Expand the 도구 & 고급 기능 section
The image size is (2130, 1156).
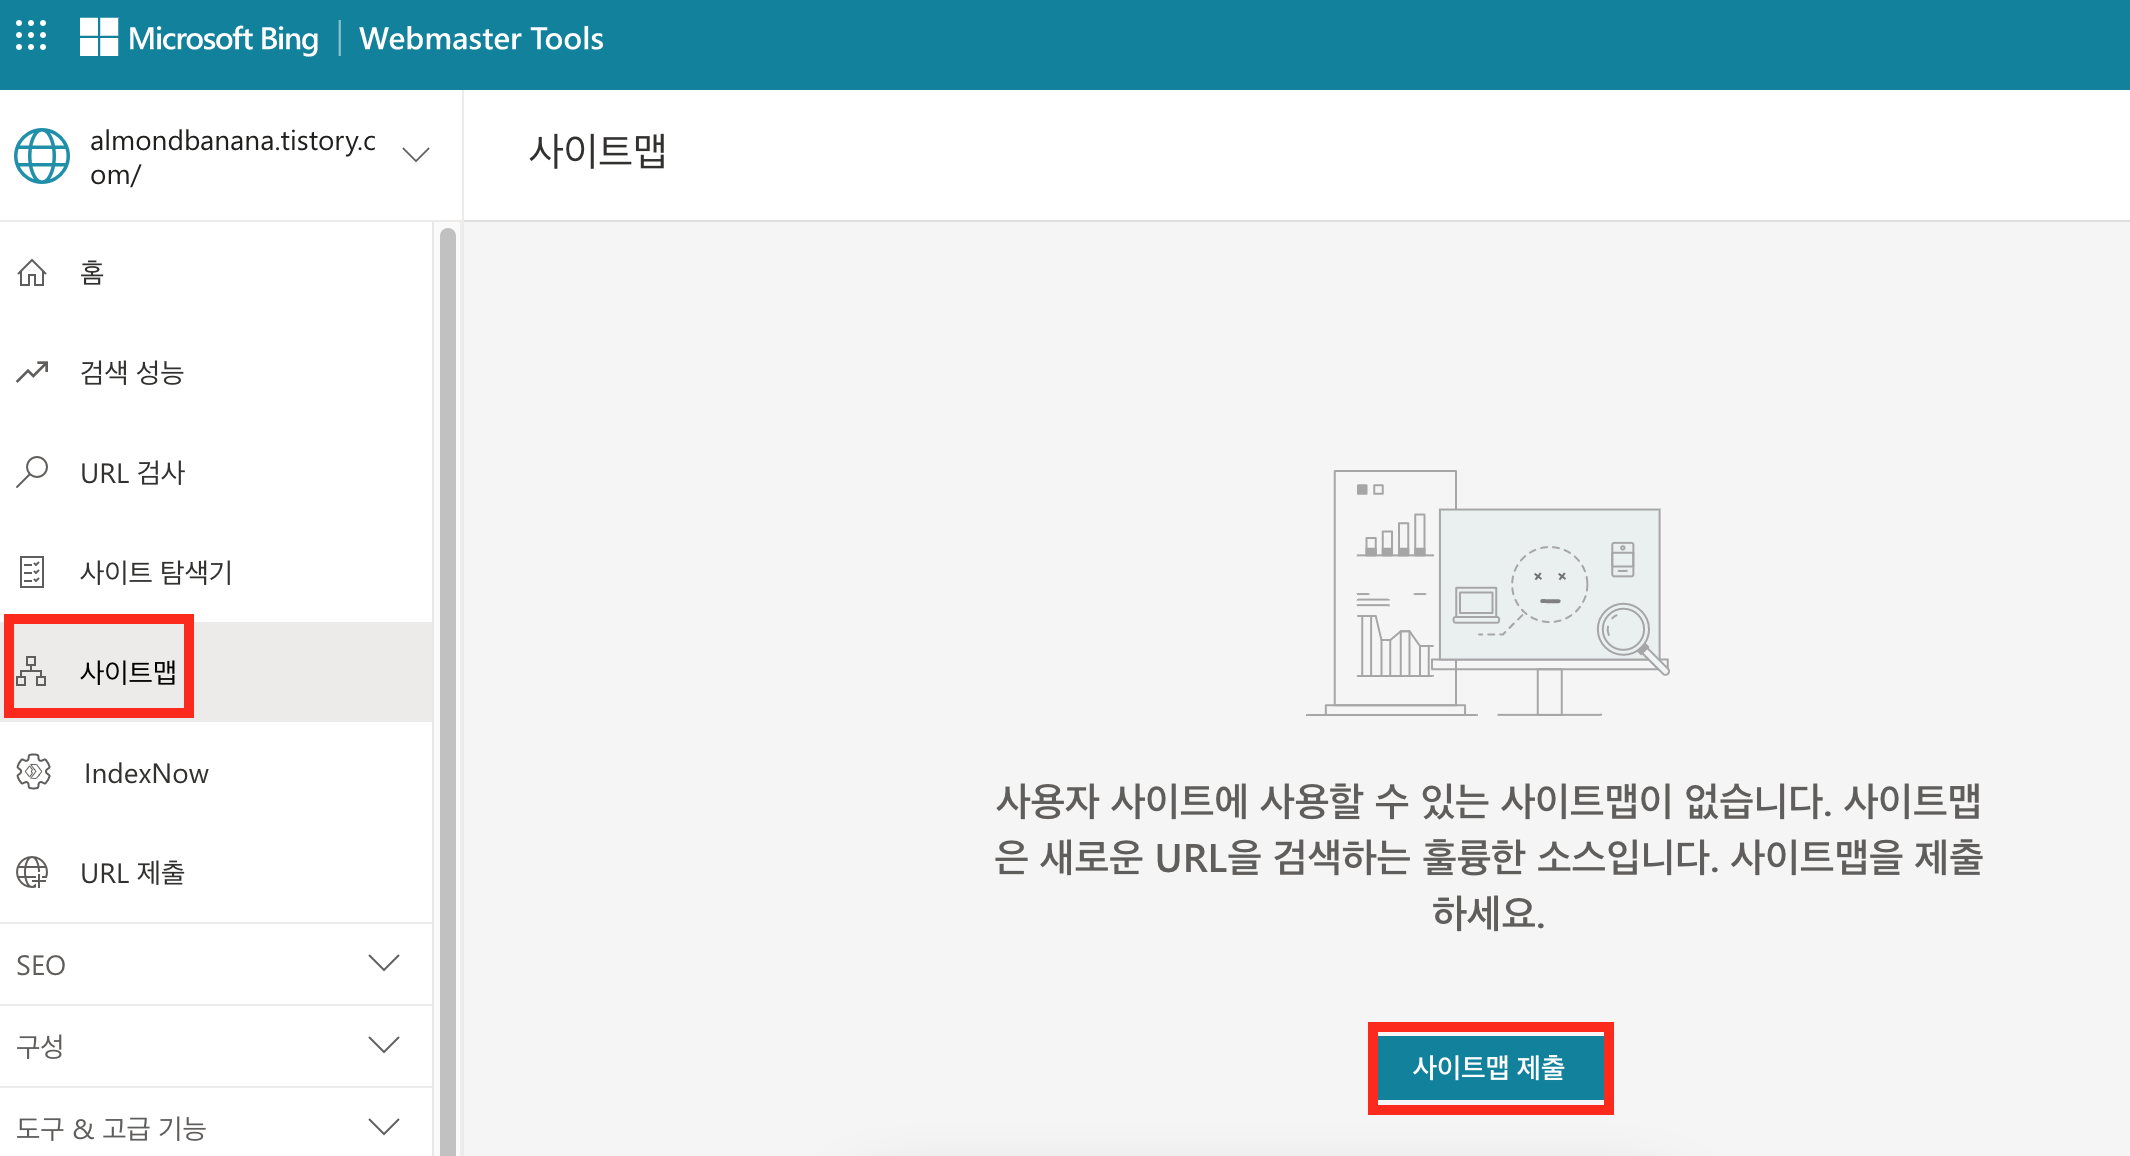(383, 1127)
